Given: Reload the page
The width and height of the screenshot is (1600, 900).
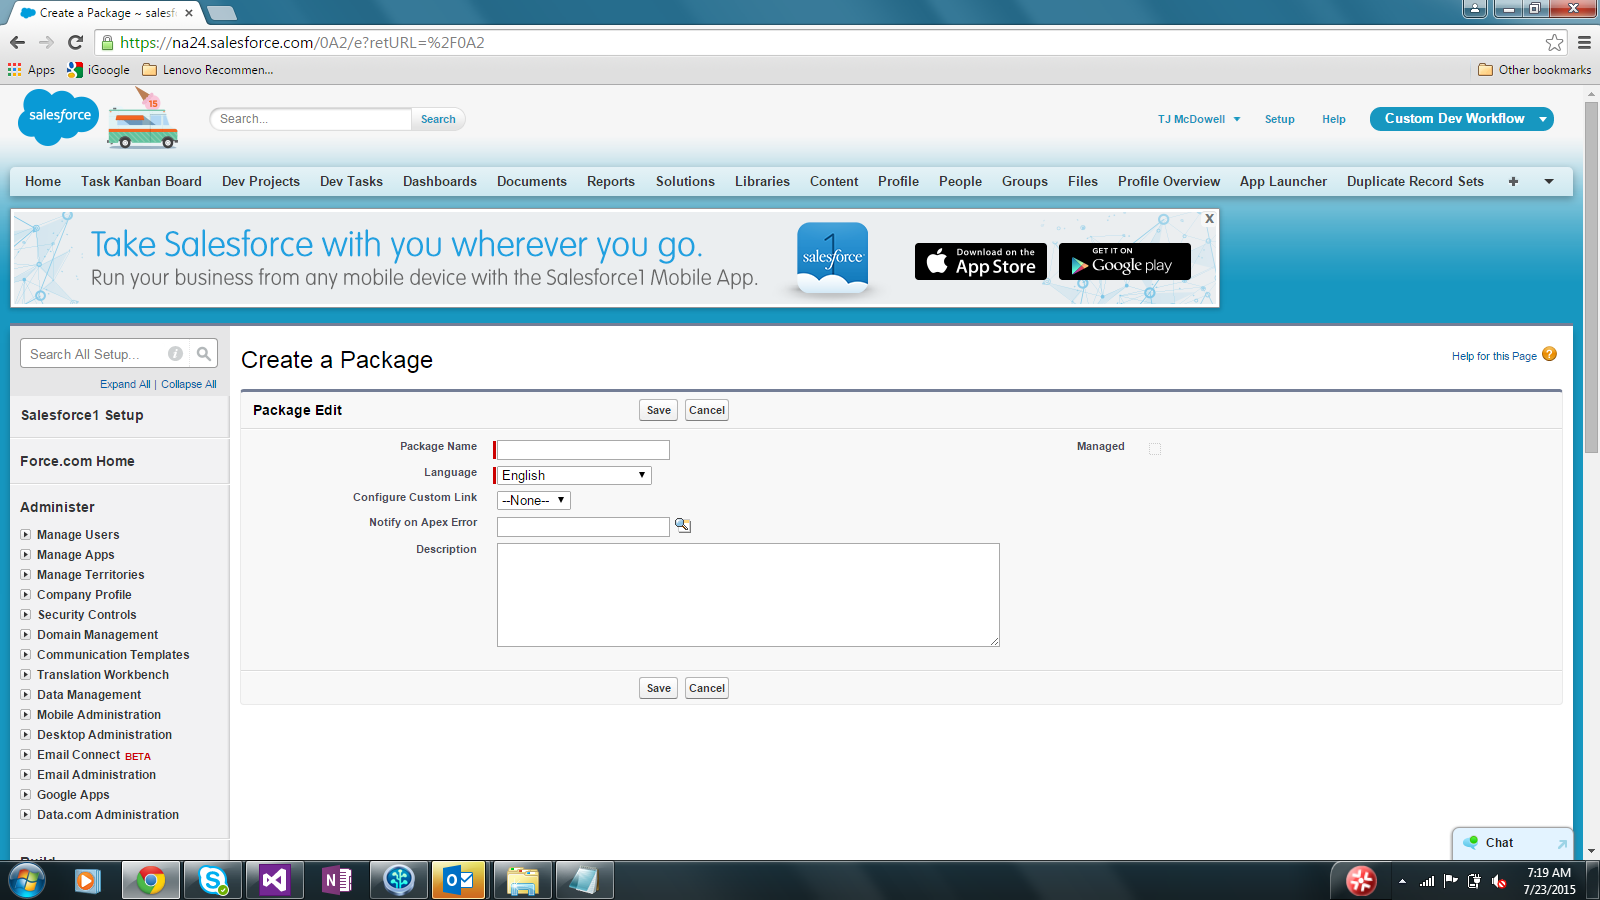Looking at the screenshot, I should tap(75, 42).
